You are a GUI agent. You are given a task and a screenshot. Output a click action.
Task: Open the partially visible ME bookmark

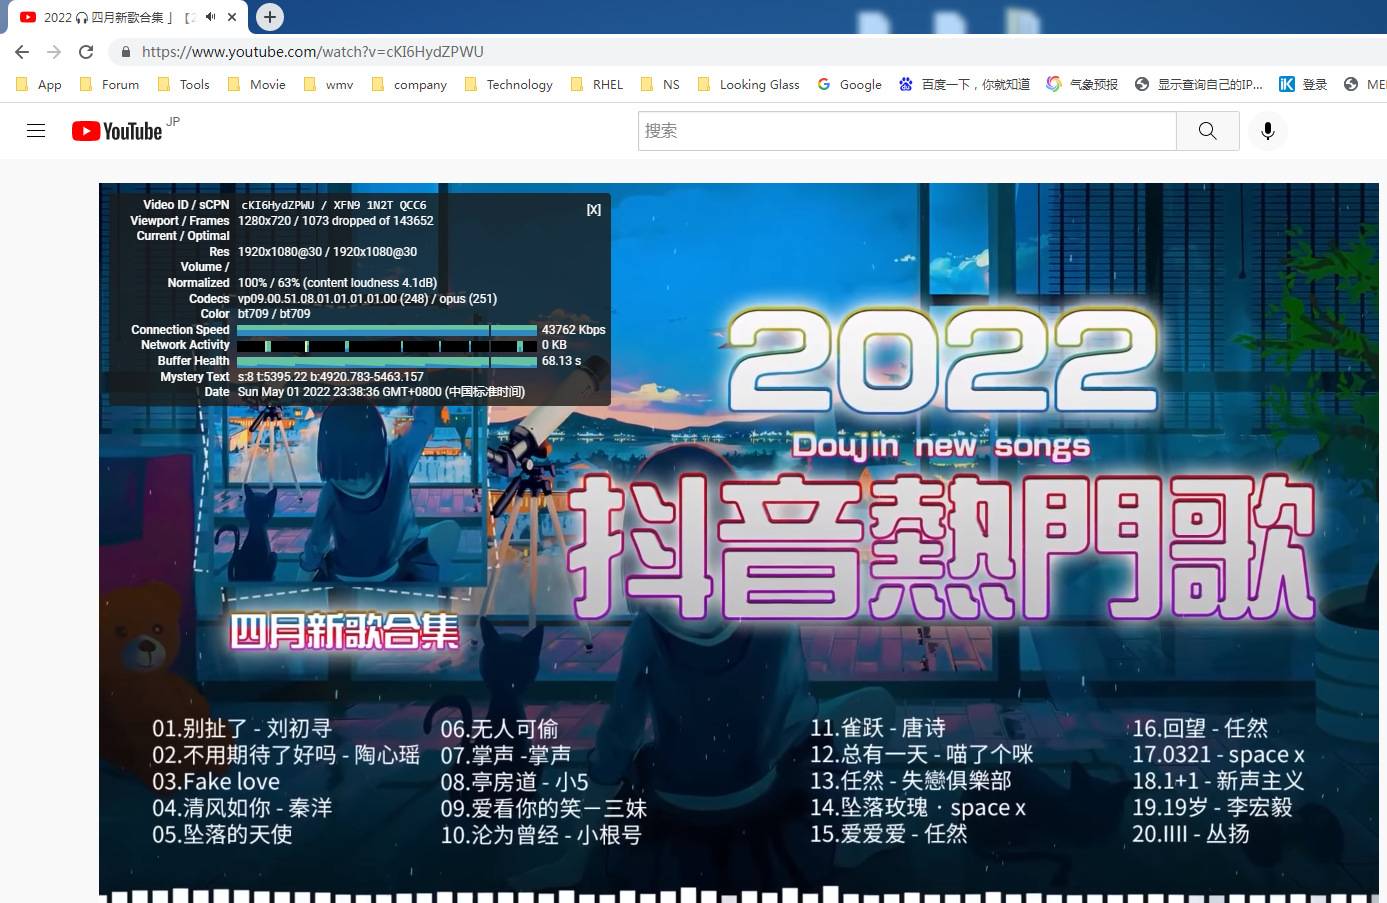(x=1365, y=85)
